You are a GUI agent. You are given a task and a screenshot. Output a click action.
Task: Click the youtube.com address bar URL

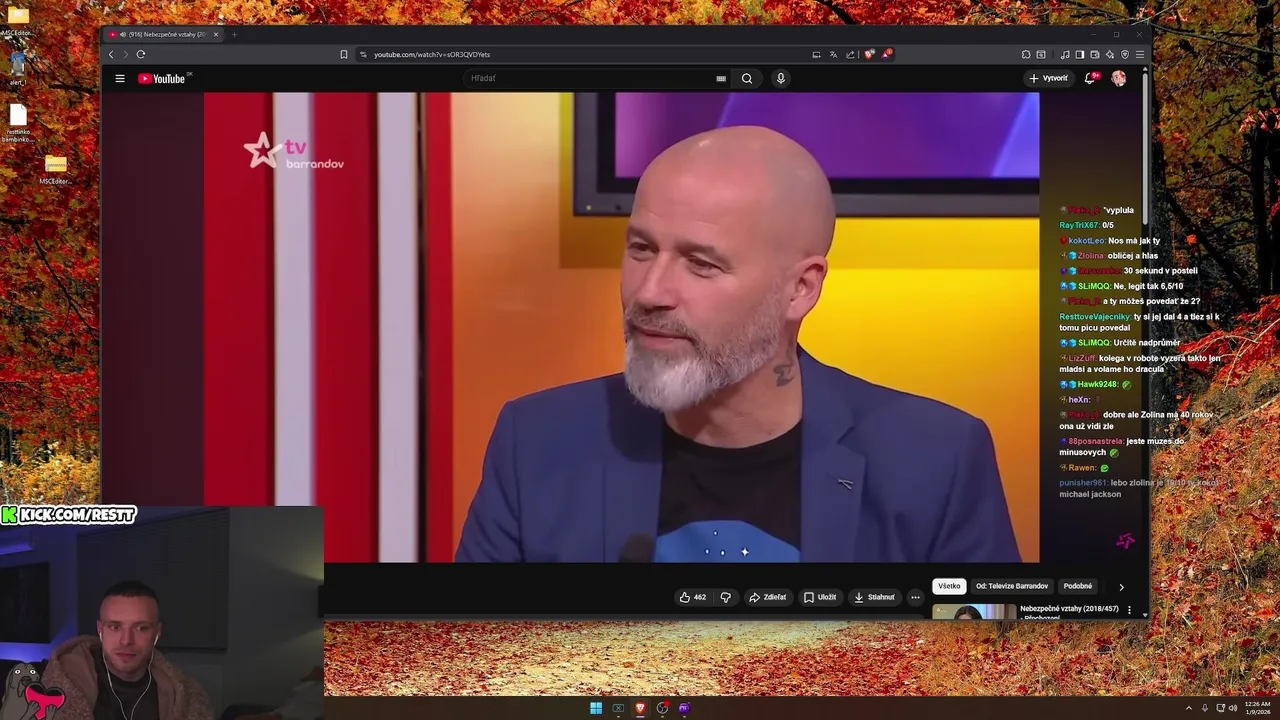coord(432,54)
